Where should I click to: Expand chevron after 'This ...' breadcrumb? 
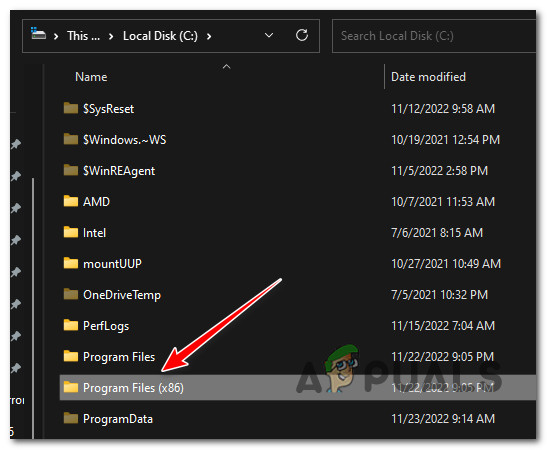111,36
